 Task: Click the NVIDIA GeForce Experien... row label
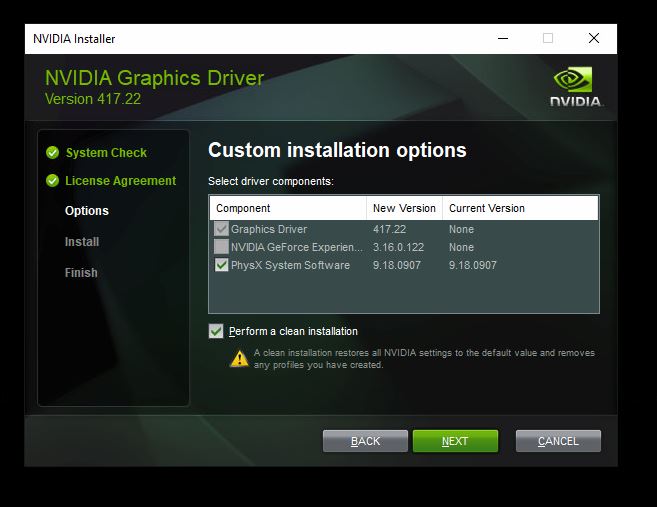[x=297, y=247]
